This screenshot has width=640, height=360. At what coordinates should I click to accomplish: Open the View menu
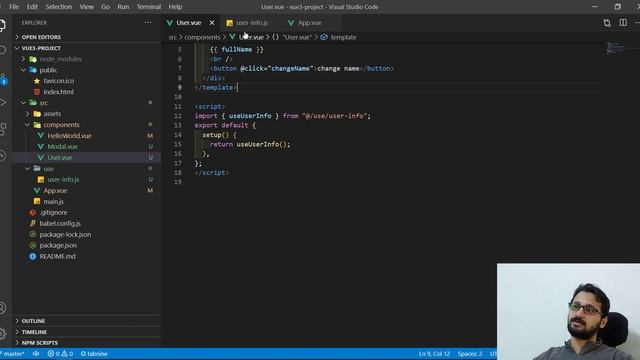coord(87,7)
